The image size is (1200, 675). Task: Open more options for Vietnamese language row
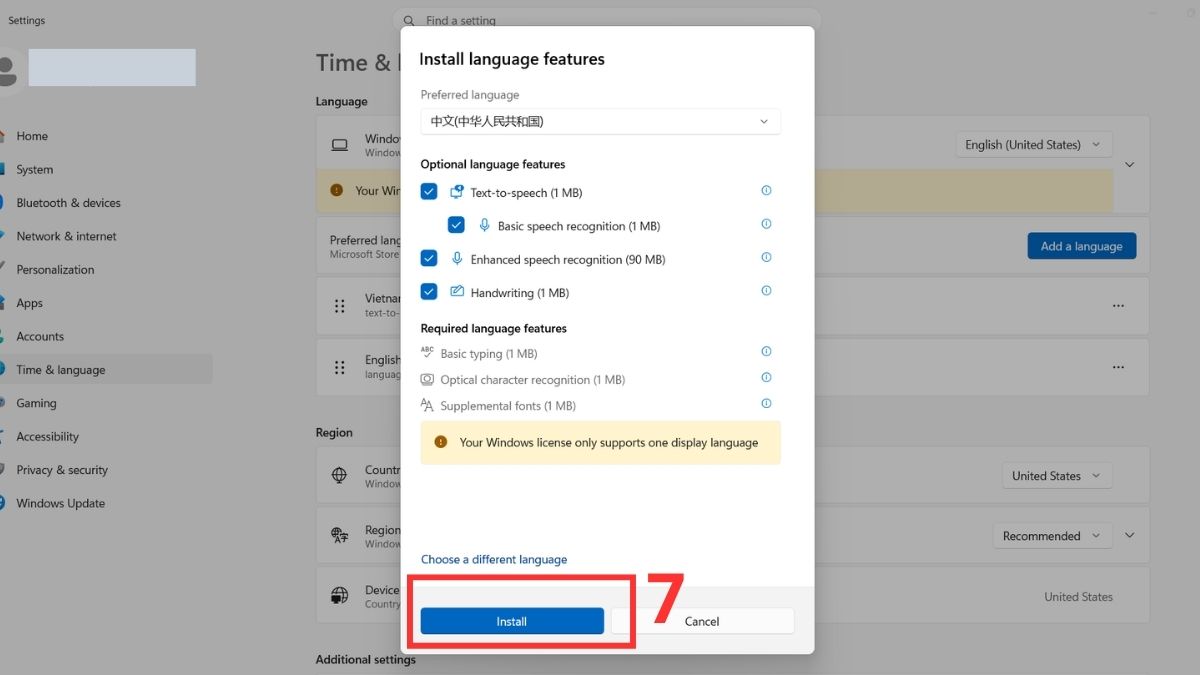pos(1118,306)
